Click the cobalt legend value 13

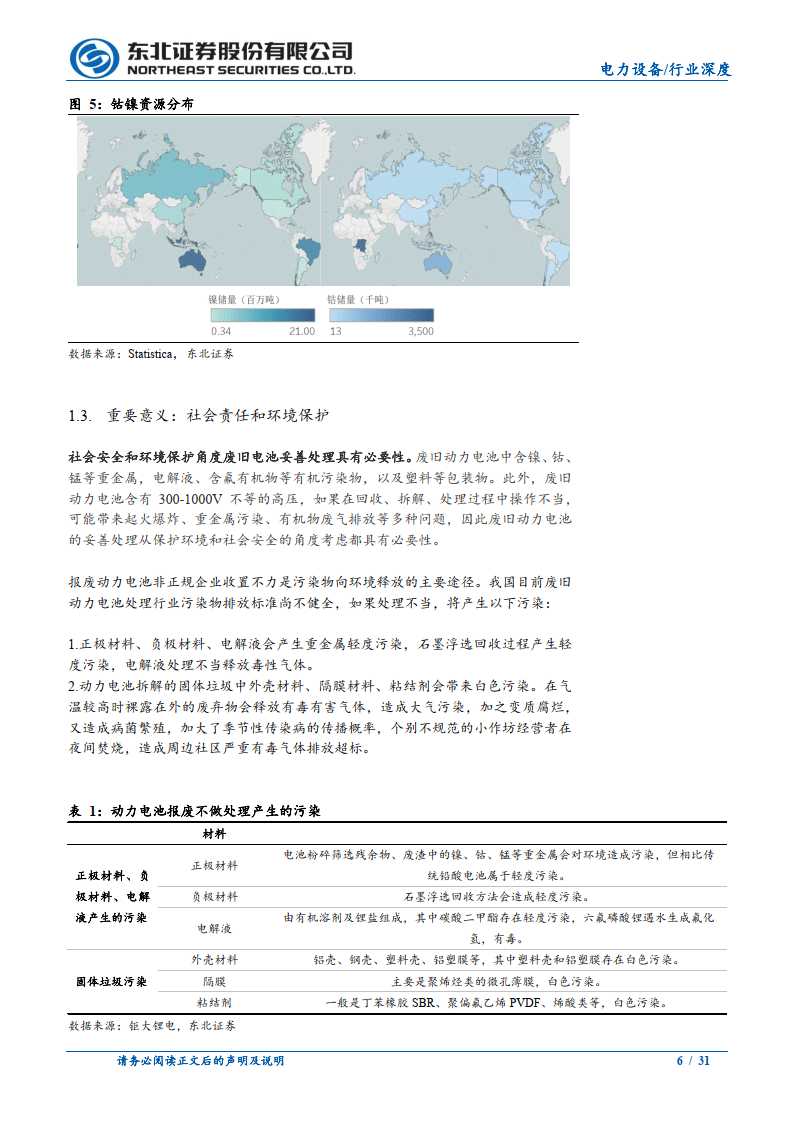click(x=335, y=332)
